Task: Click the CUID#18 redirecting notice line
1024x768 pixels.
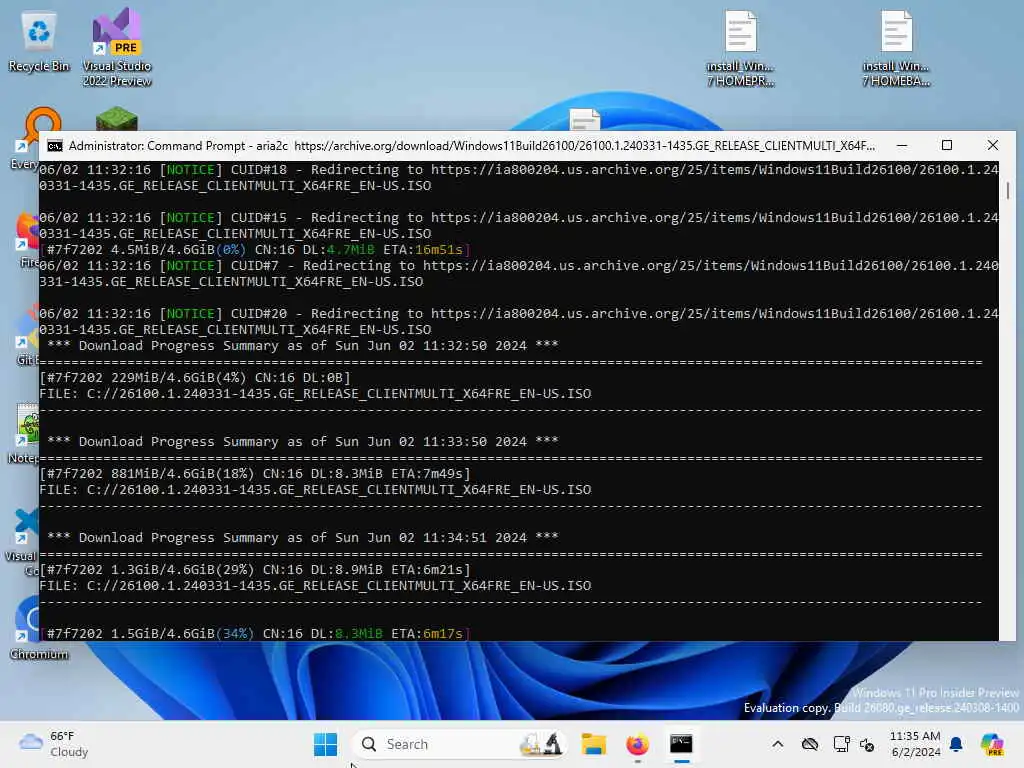Action: click(519, 178)
